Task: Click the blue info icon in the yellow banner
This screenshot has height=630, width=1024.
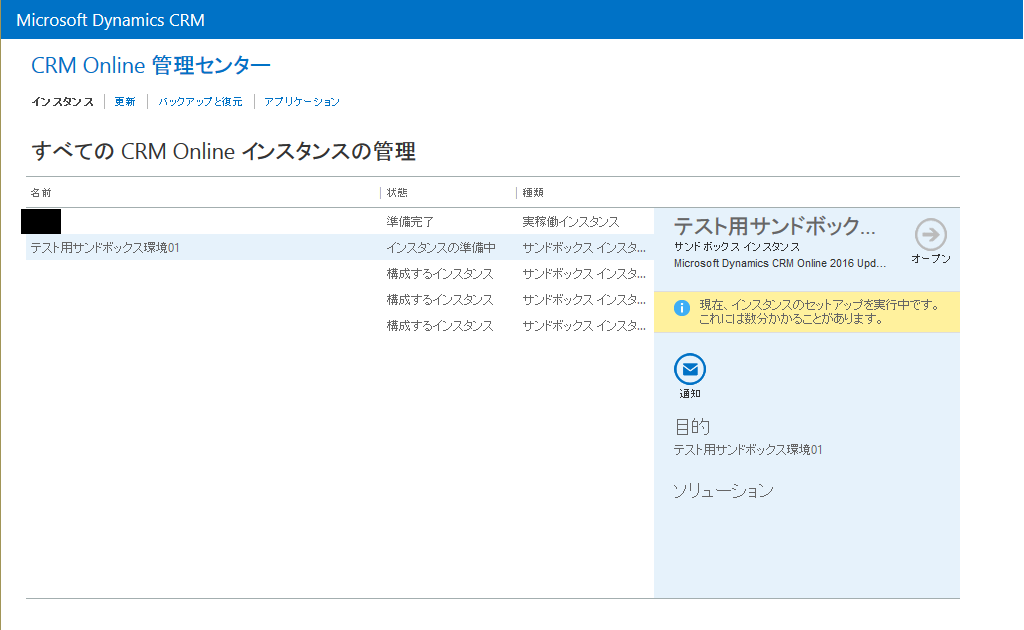Action: point(682,308)
